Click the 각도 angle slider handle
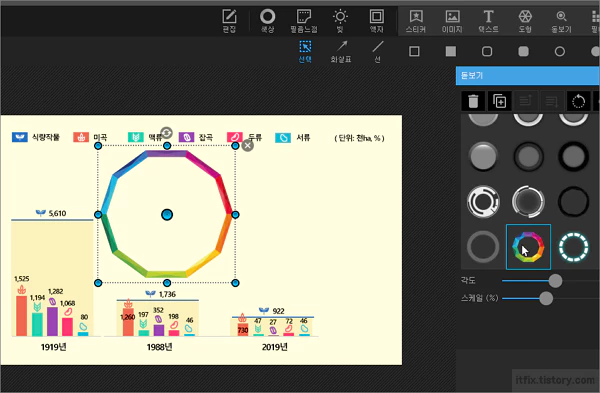Viewport: 600px width, 393px height. coord(555,281)
